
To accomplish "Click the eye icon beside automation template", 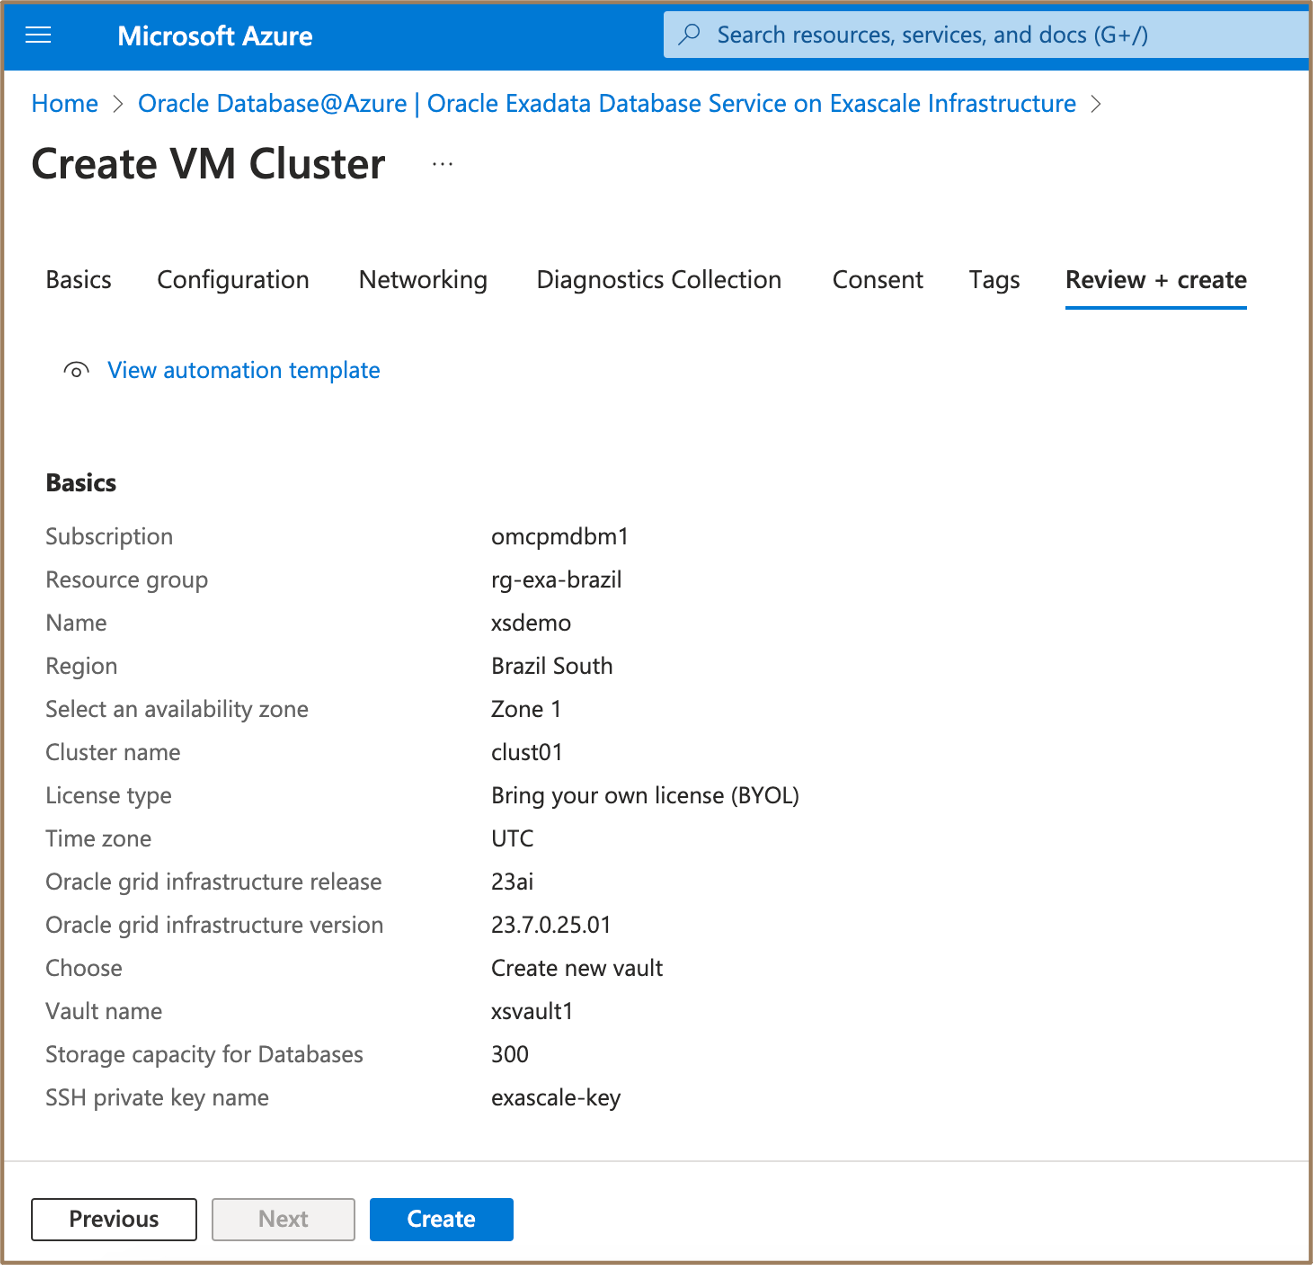I will [76, 371].
